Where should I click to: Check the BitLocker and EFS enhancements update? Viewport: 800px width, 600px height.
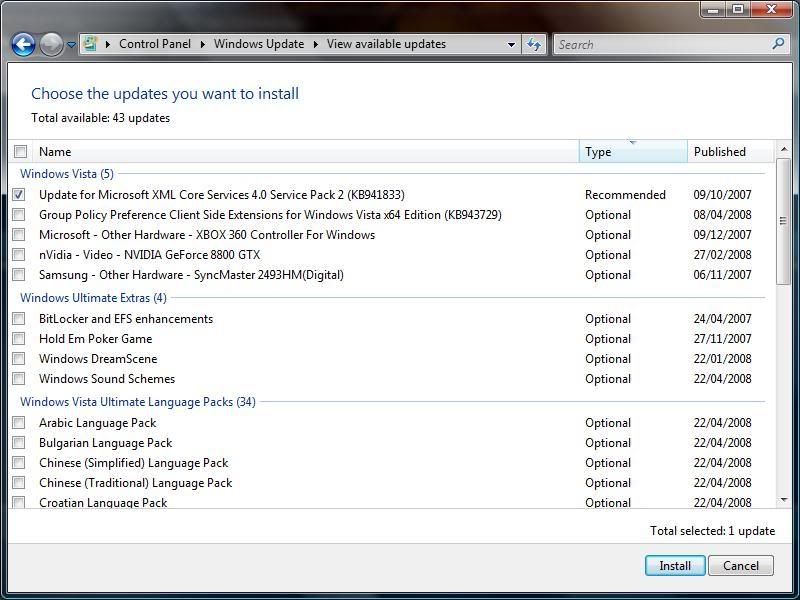coord(19,319)
